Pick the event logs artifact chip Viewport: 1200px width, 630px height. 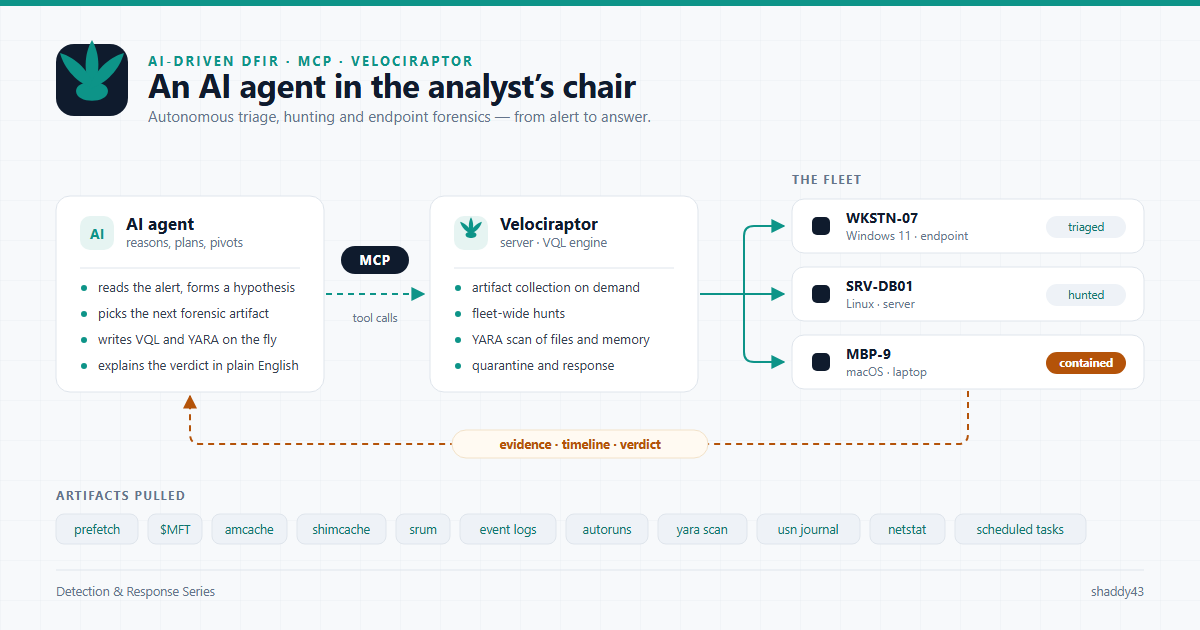pos(508,529)
